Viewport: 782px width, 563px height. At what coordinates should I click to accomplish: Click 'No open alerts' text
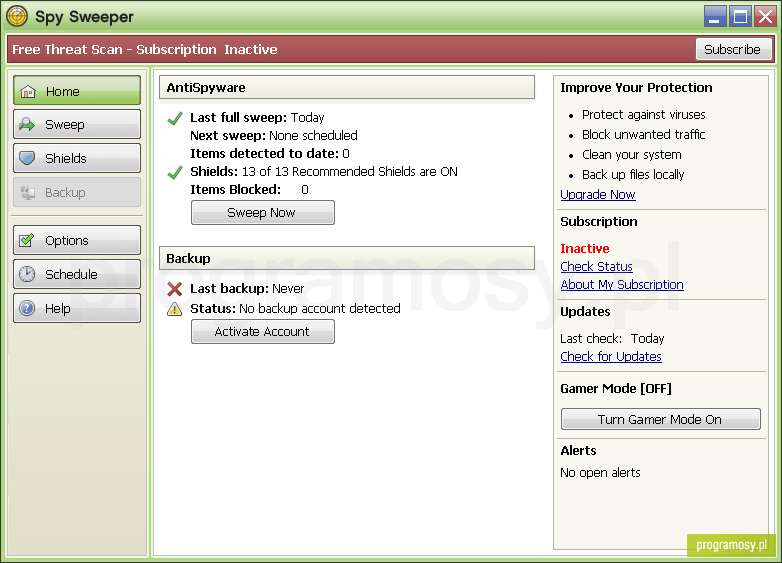(600, 473)
